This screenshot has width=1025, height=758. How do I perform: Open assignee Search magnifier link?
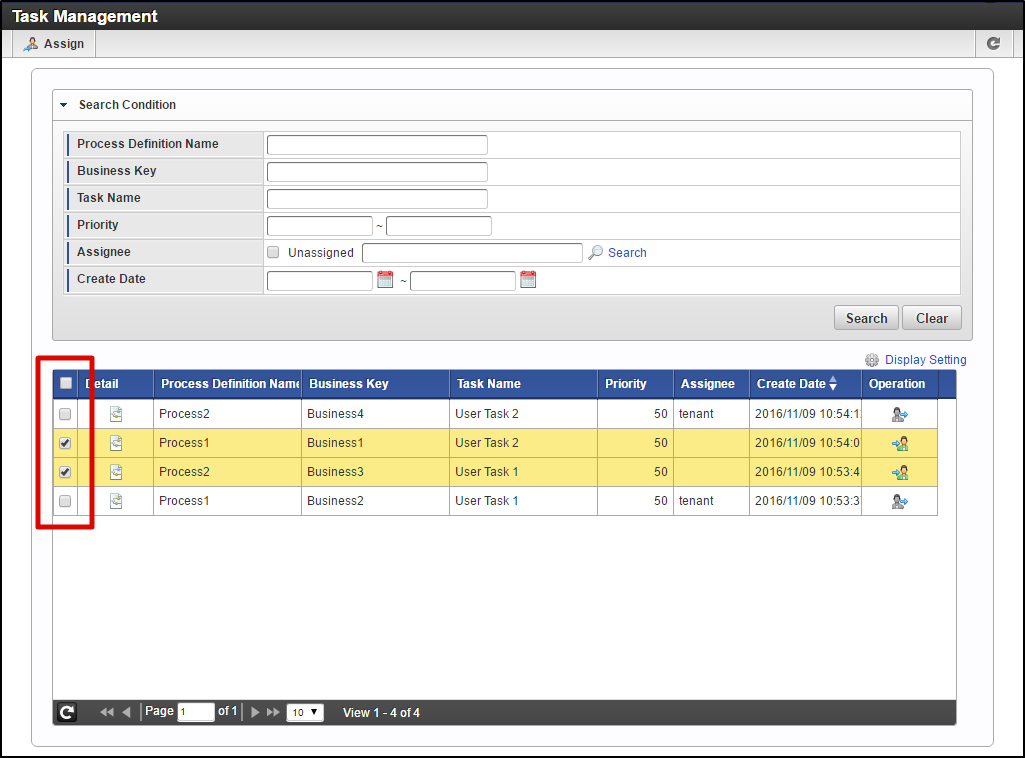618,253
